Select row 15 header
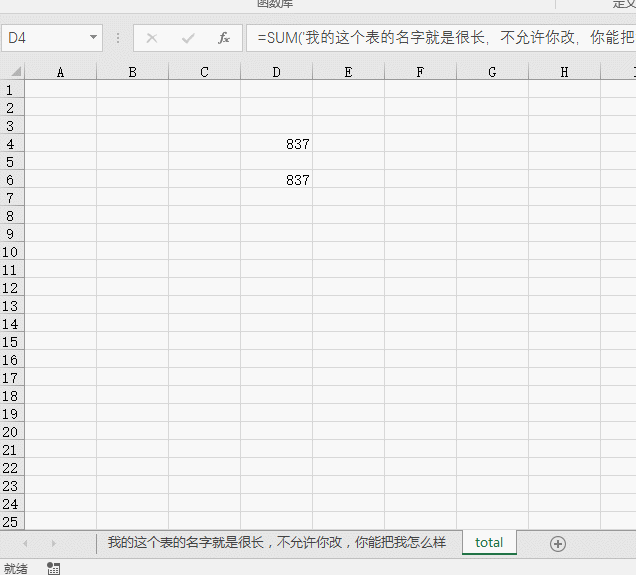Viewport: 636px width, 575px height. pos(12,342)
